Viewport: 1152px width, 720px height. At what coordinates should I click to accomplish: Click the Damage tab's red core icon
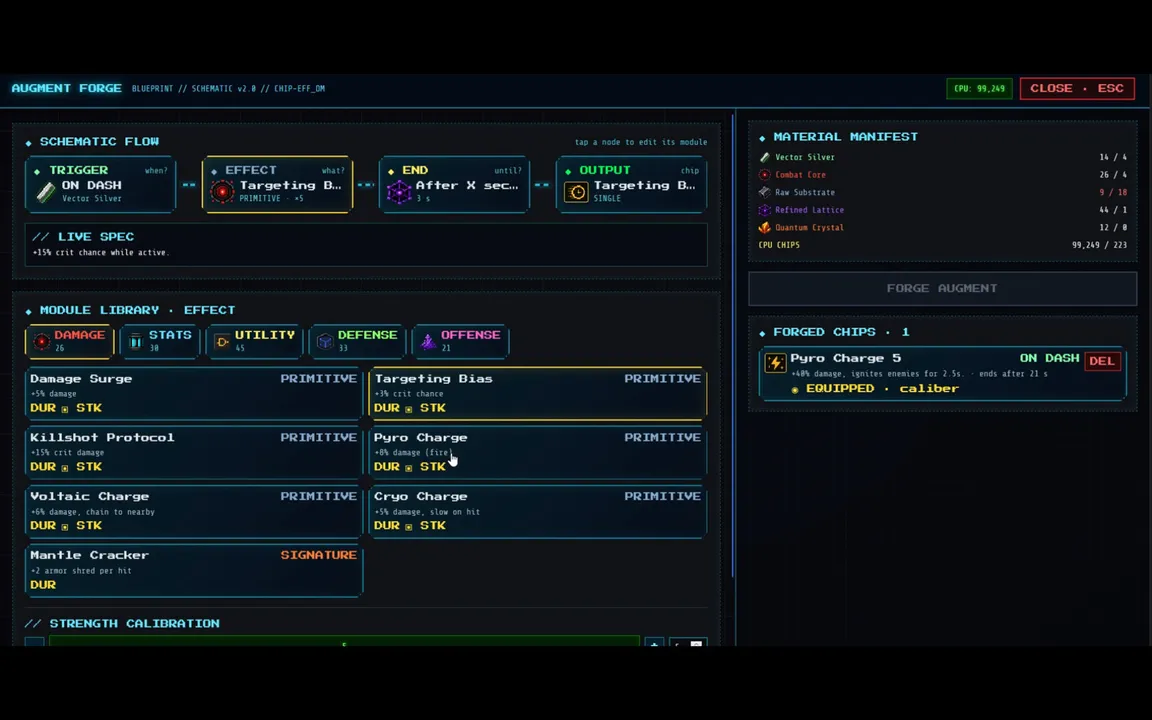[x=42, y=341]
